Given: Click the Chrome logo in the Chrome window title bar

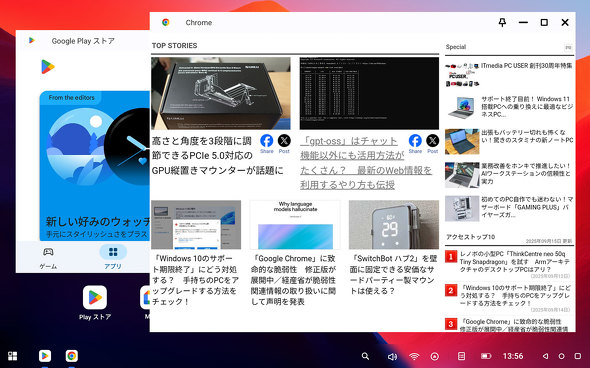Looking at the screenshot, I should tap(166, 22).
